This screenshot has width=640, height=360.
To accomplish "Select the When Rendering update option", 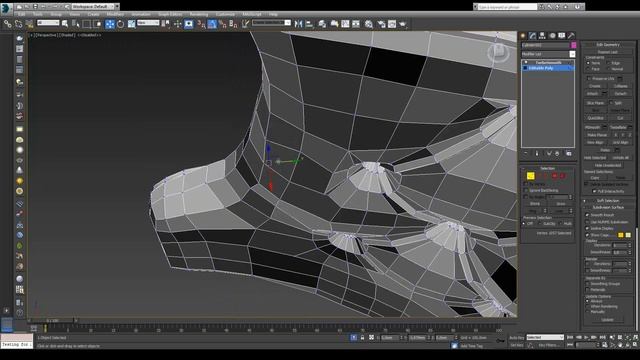I will coord(588,307).
